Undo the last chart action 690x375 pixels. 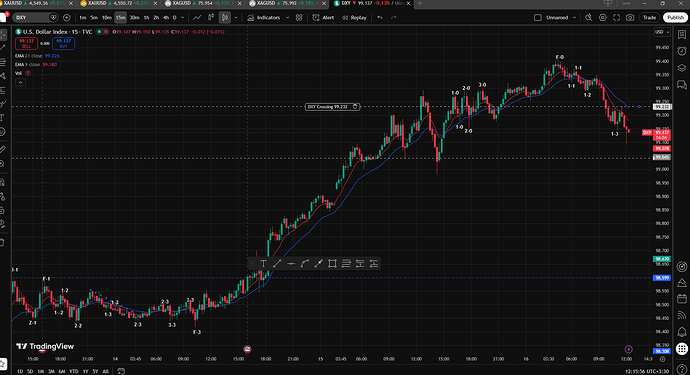tap(380, 18)
